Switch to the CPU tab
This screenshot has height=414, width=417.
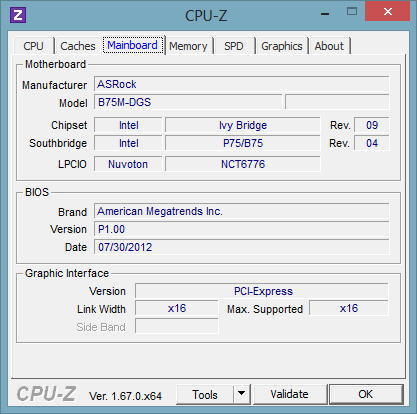point(33,46)
